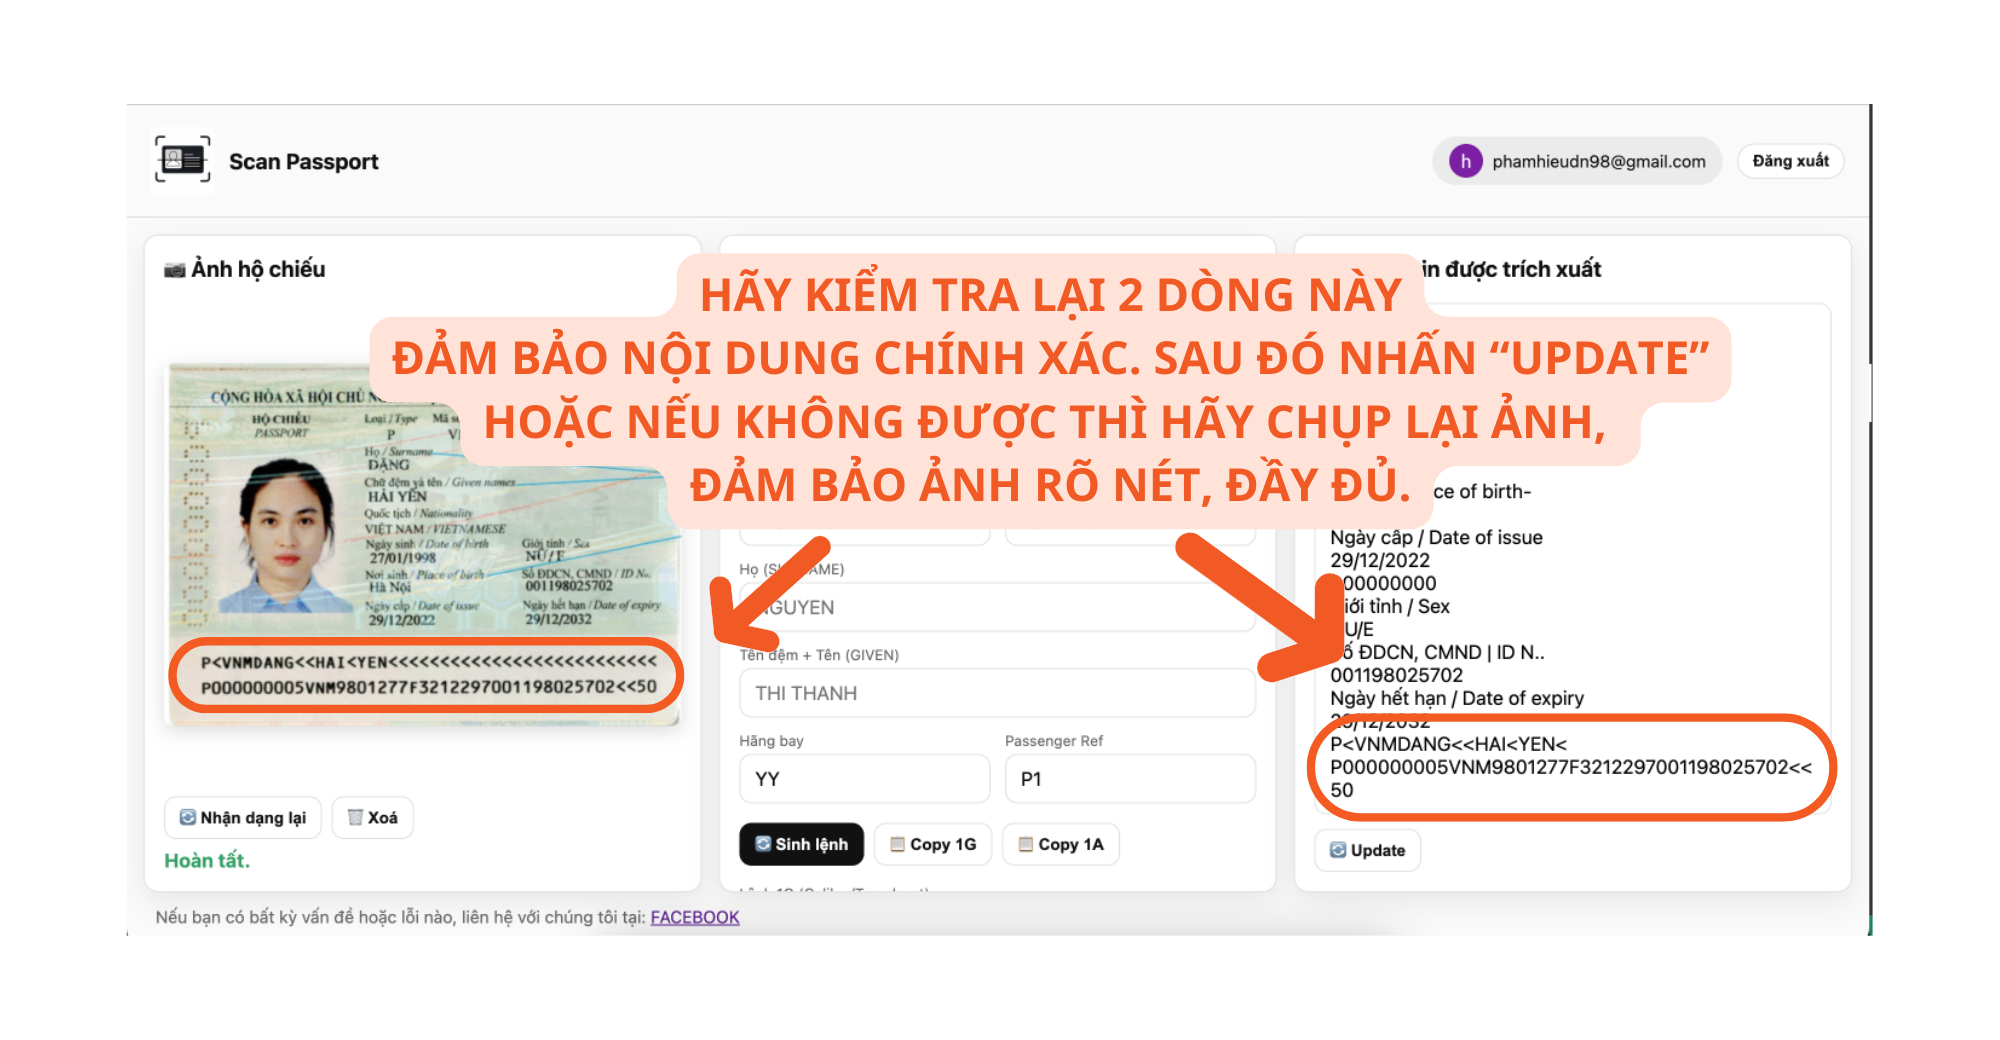Click the Nhận dạng lại button

tap(241, 818)
